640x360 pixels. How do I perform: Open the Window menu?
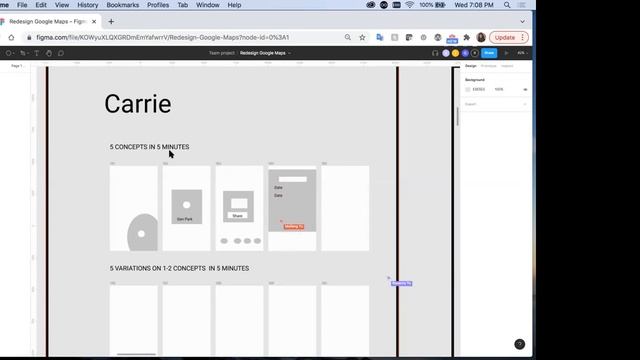[208, 5]
